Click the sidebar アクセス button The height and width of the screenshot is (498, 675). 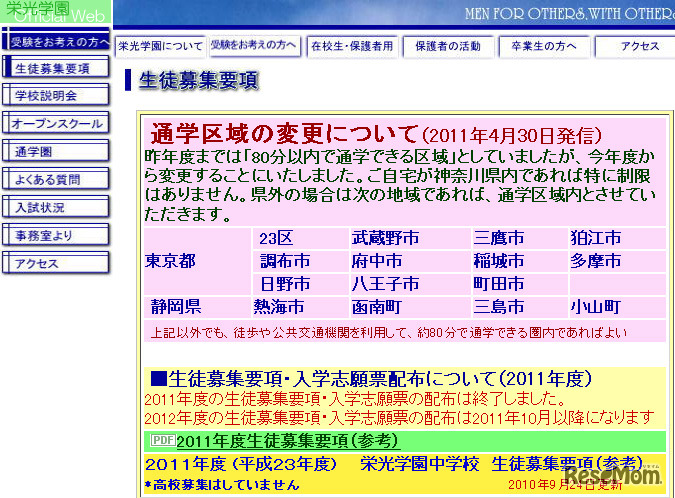pos(56,263)
